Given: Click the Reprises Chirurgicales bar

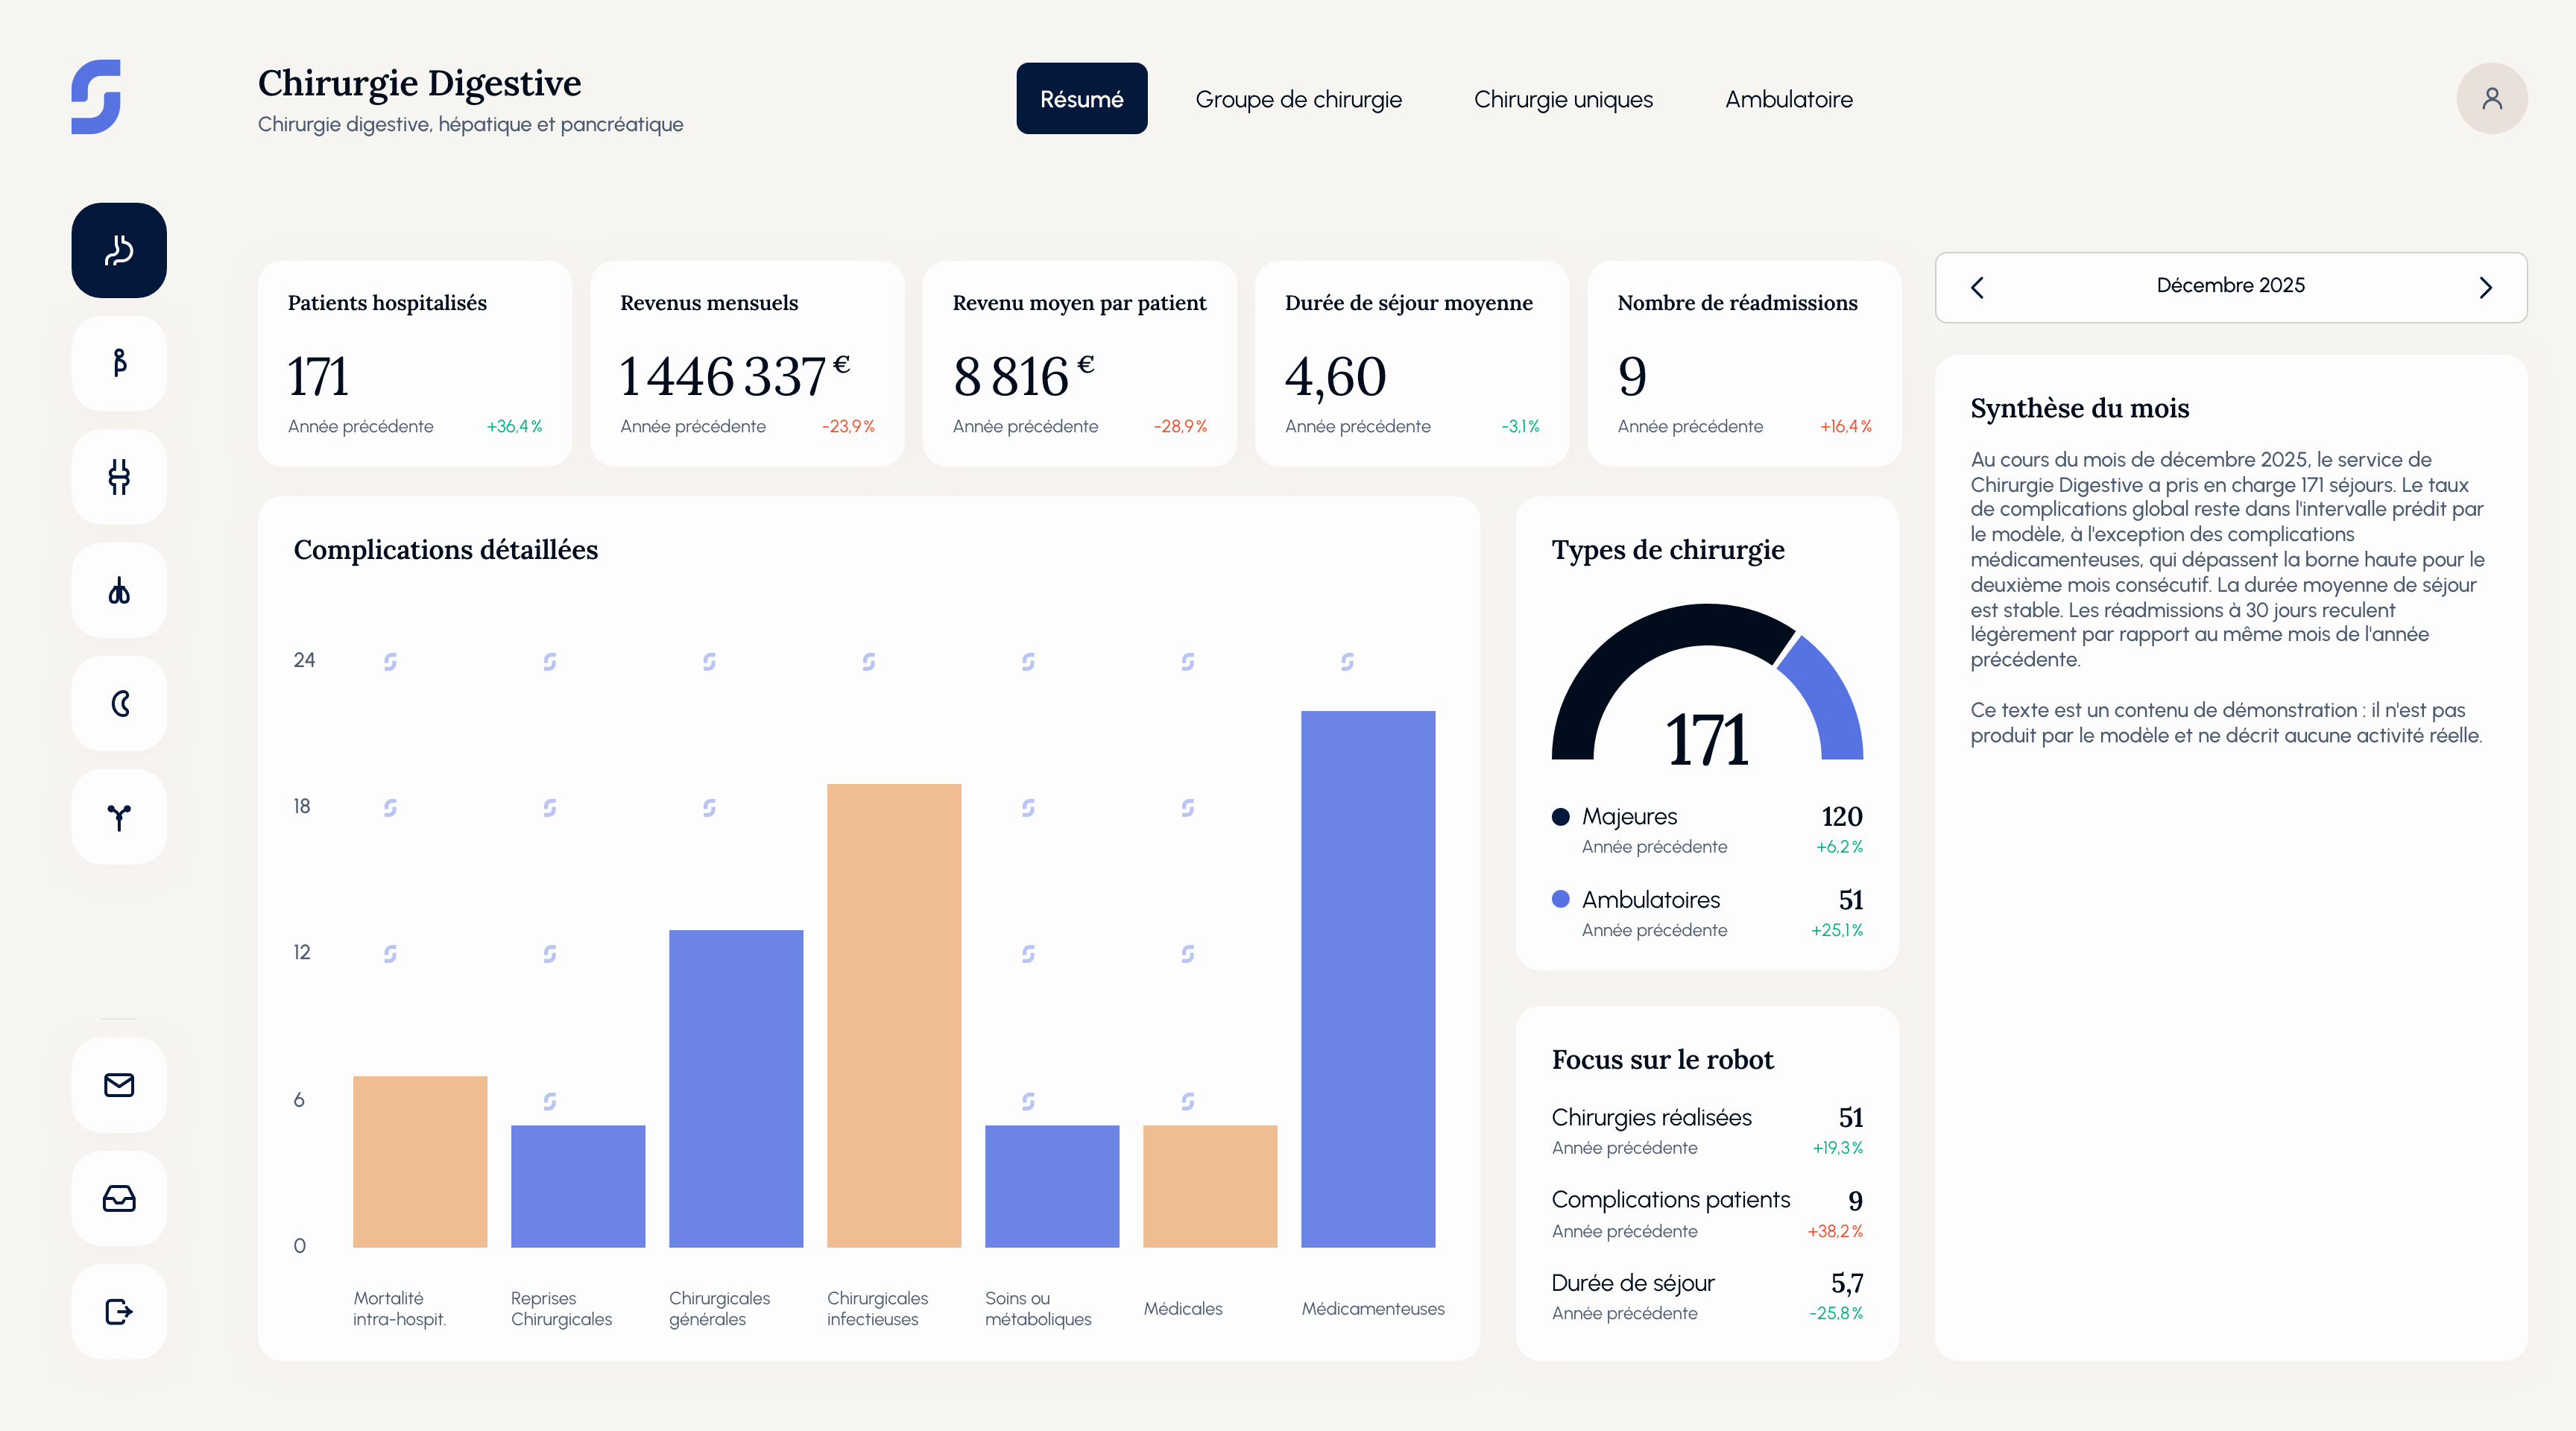Looking at the screenshot, I should pyautogui.click(x=578, y=1186).
